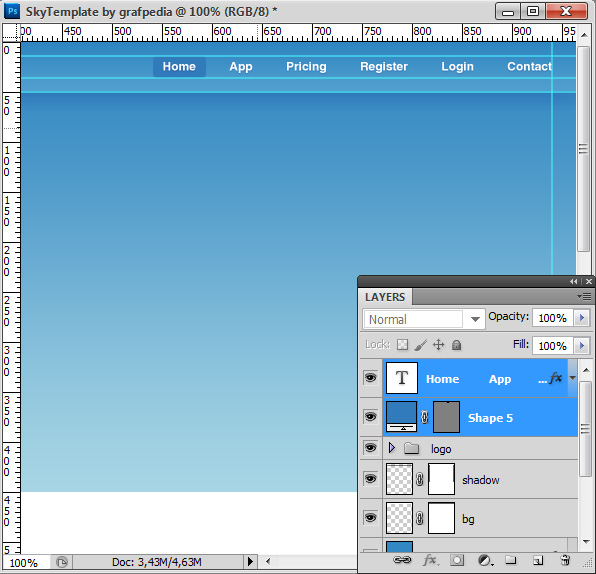Create a new adjustment layer
Screen dimensions: 596x574
(485, 560)
